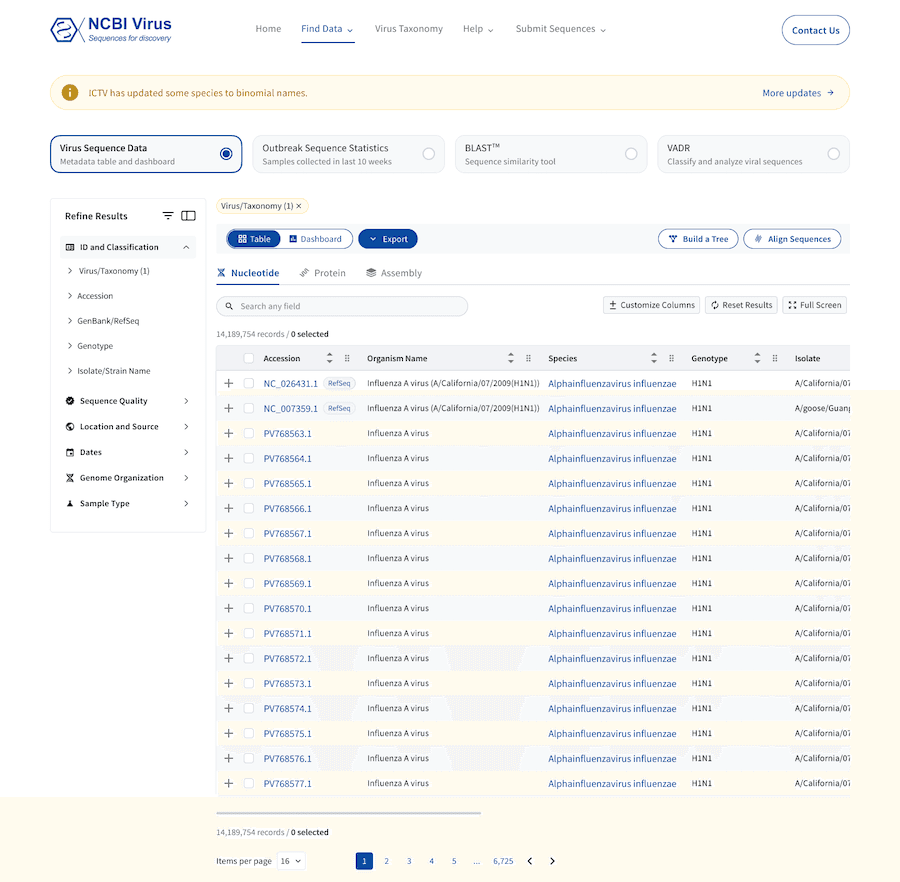900x882 pixels.
Task: Click the Reset Results button
Action: [x=742, y=305]
